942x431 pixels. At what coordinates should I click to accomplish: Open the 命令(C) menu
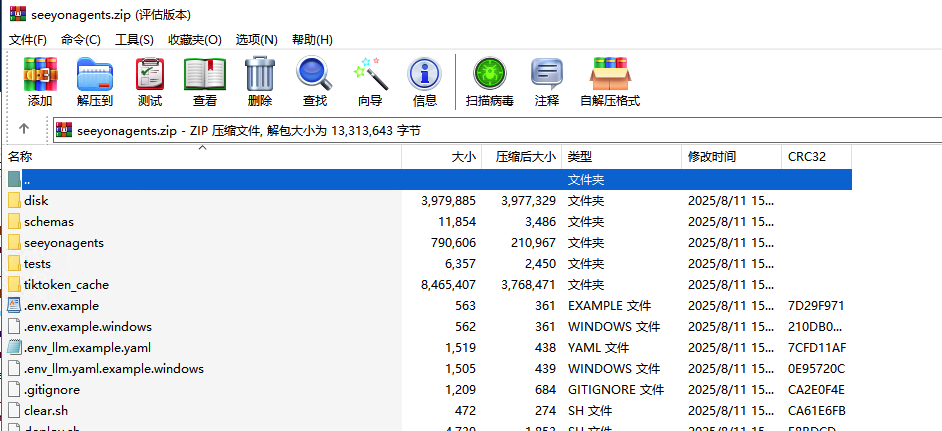(81, 40)
